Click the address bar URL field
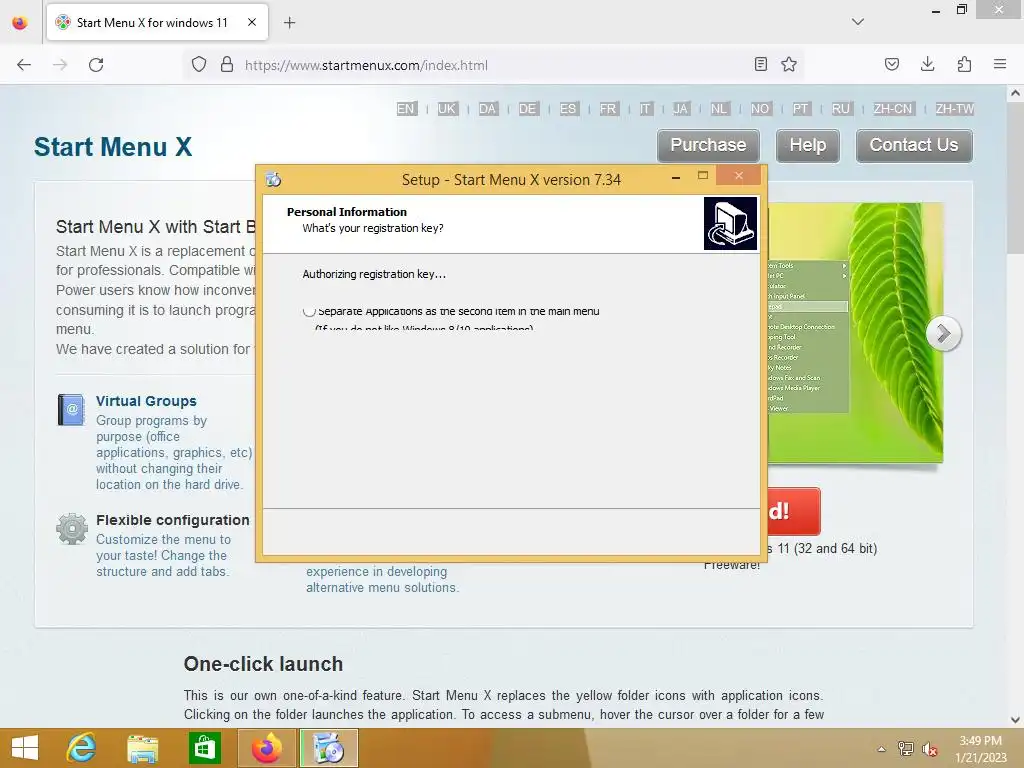The height and width of the screenshot is (768, 1024). click(x=493, y=65)
